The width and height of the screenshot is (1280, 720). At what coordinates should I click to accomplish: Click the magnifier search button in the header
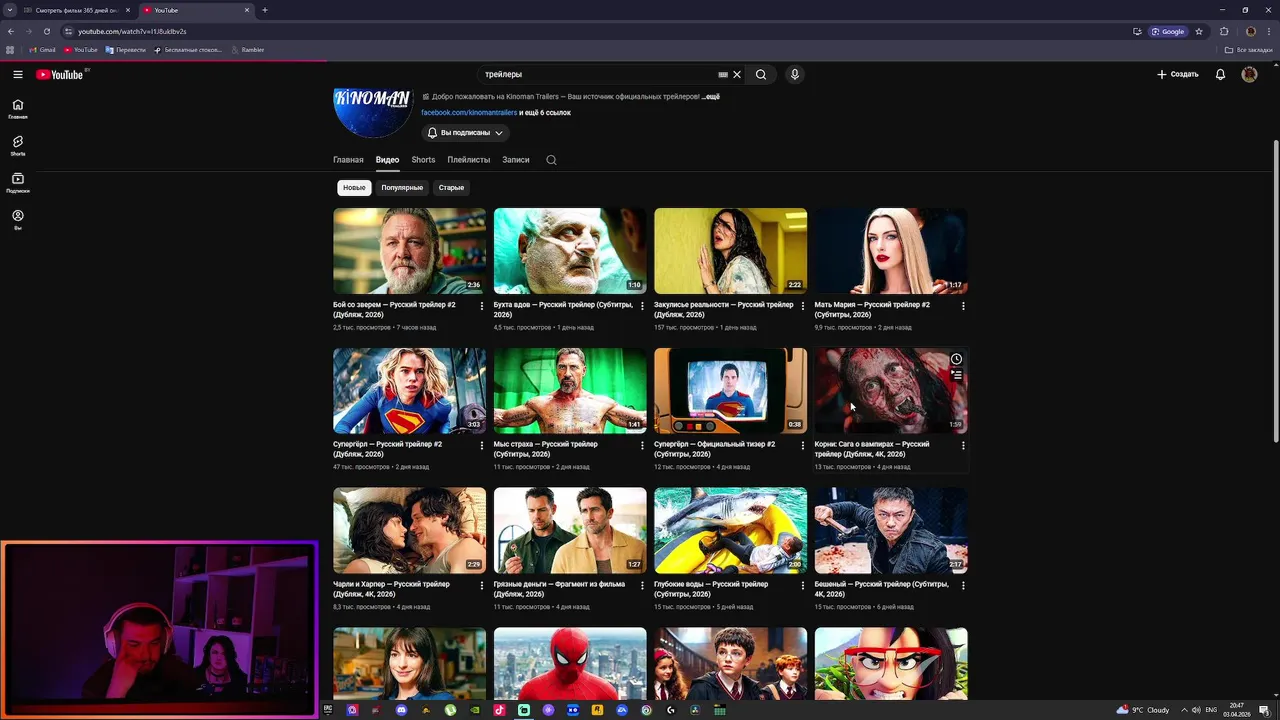761,74
